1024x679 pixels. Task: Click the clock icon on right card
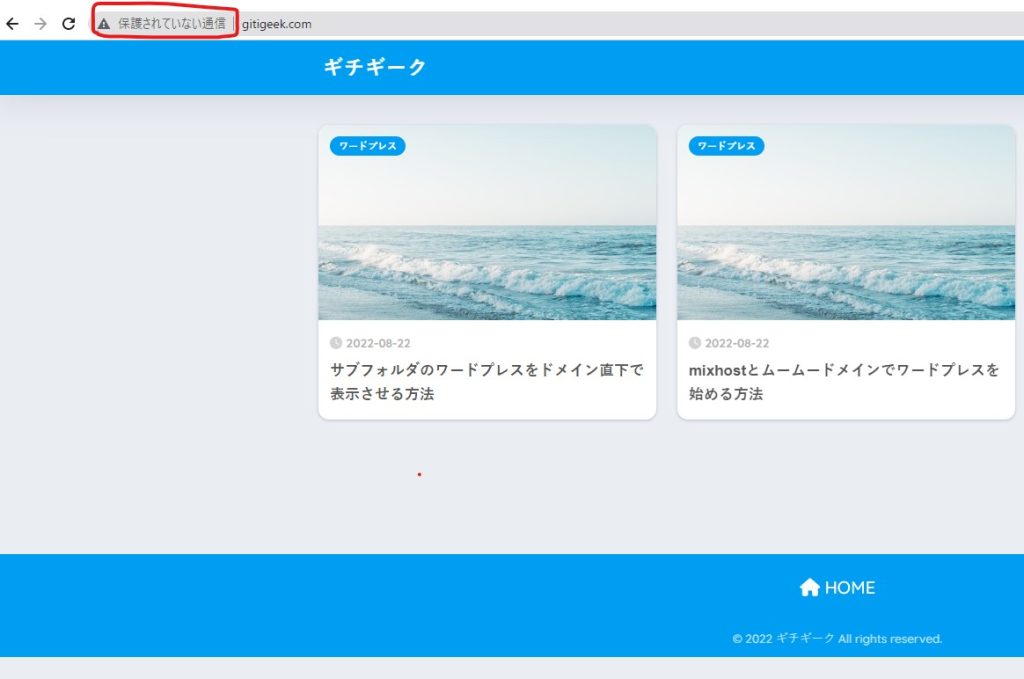pyautogui.click(x=695, y=343)
